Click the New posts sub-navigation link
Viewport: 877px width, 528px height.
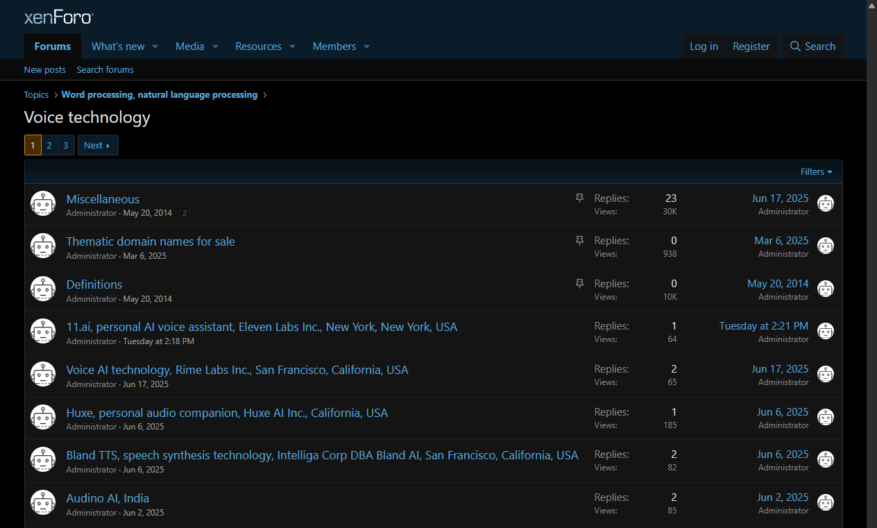coord(45,70)
